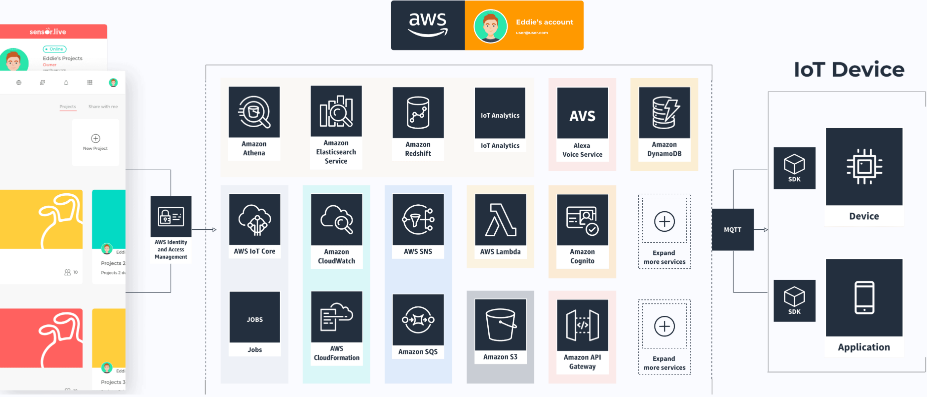Click the grid view icon in sensor.live toolbar

pos(89,83)
